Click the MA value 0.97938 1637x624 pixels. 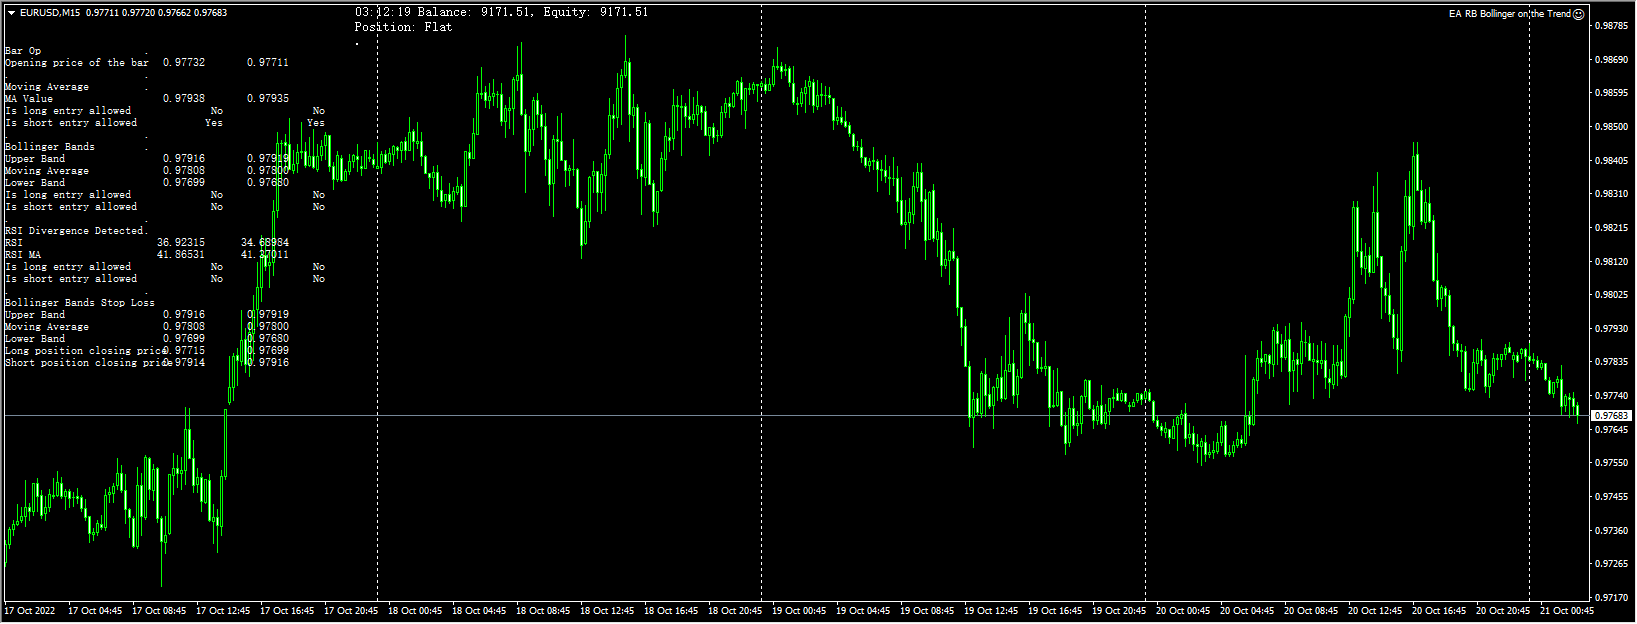pyautogui.click(x=184, y=99)
